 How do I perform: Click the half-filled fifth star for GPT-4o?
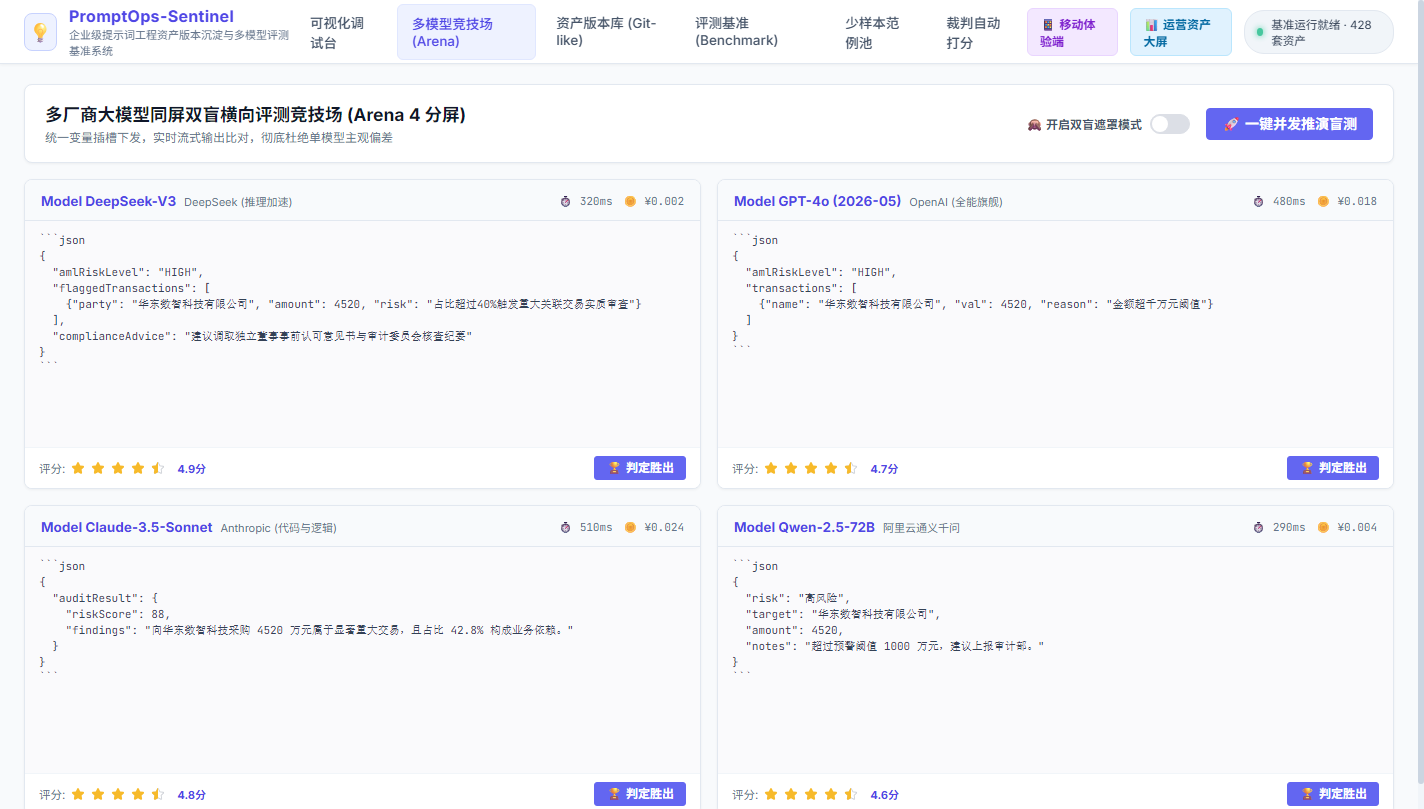coord(851,468)
